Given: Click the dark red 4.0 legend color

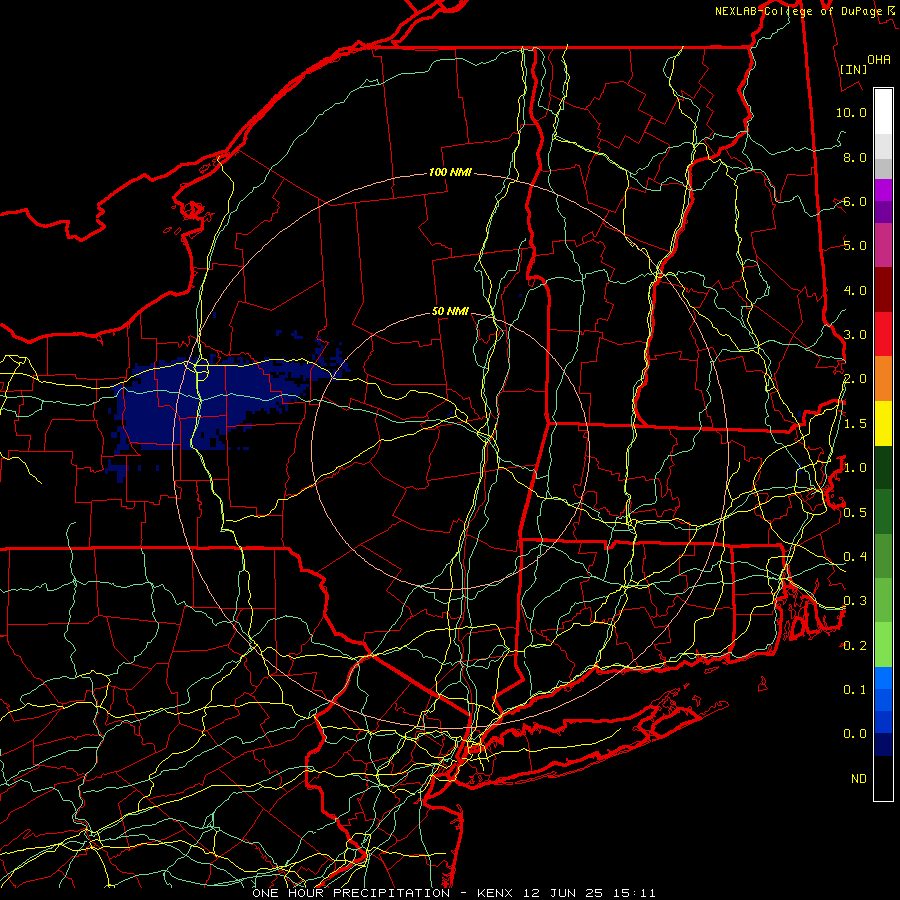Looking at the screenshot, I should point(883,289).
